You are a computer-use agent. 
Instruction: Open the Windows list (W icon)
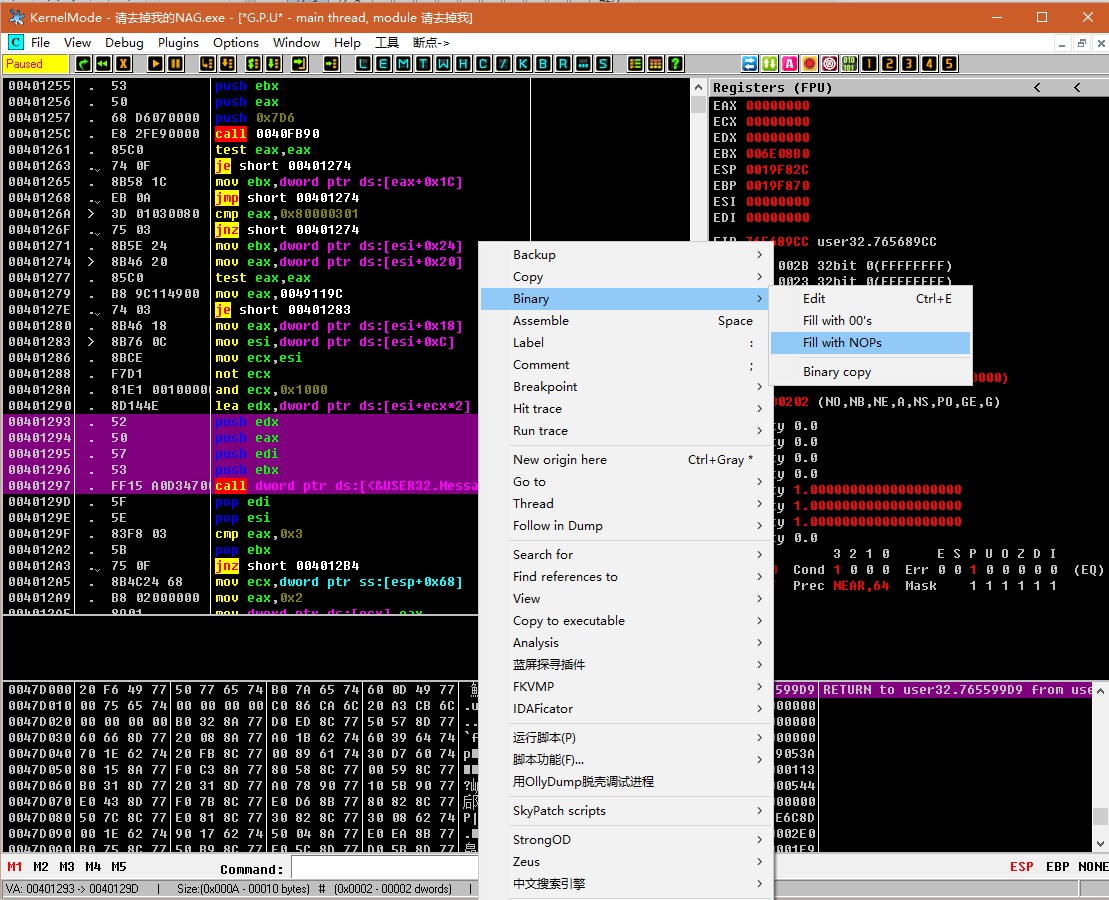[443, 64]
